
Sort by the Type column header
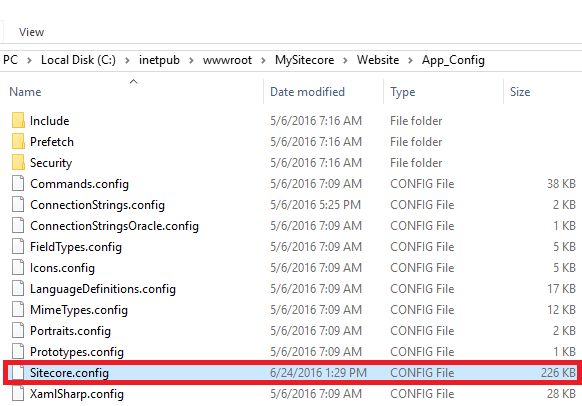(403, 92)
